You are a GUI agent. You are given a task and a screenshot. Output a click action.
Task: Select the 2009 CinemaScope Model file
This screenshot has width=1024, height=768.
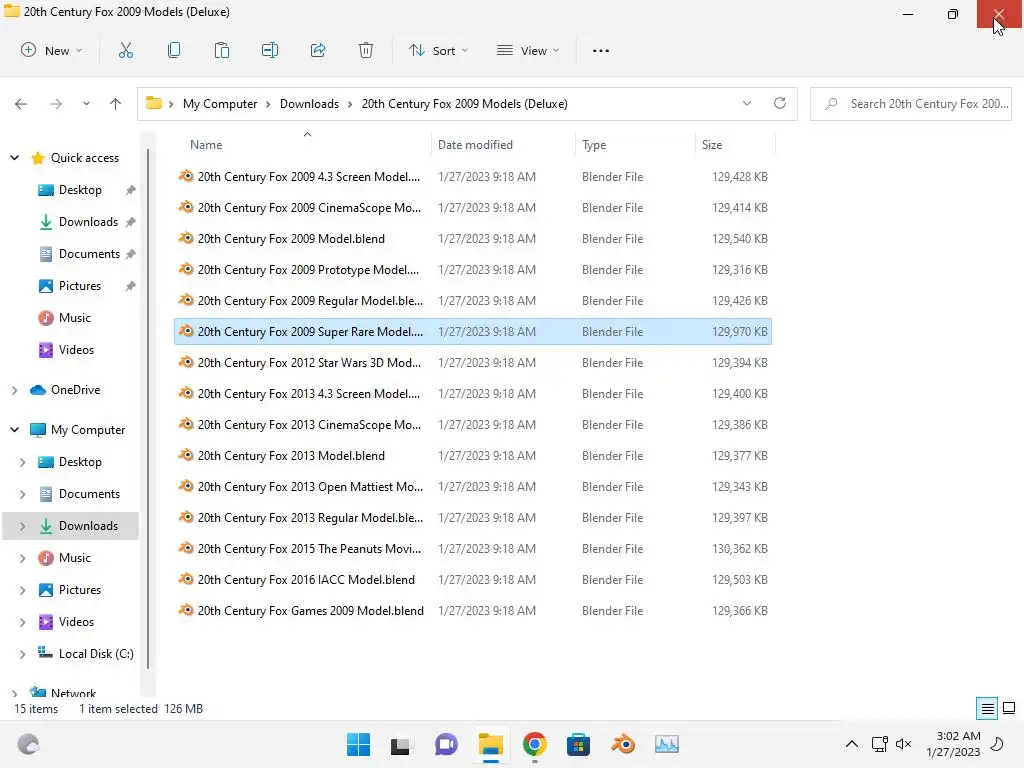[x=473, y=208]
